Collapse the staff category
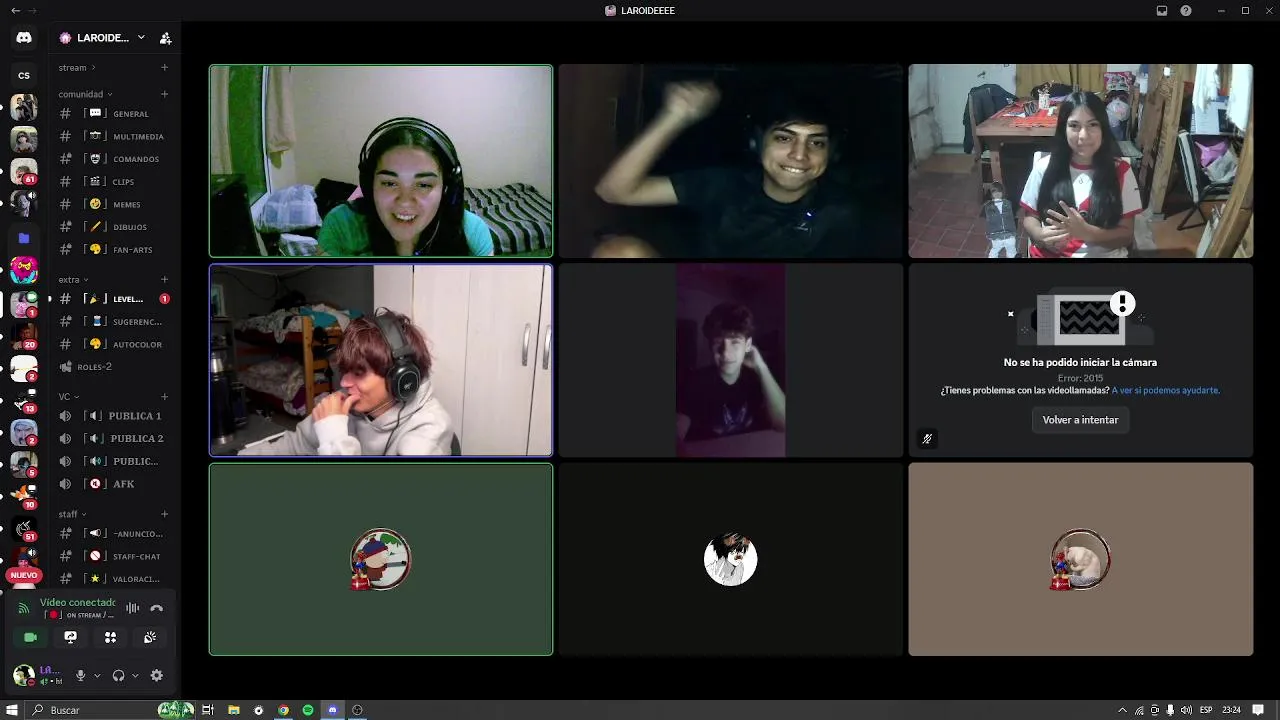The image size is (1280, 720). point(73,514)
